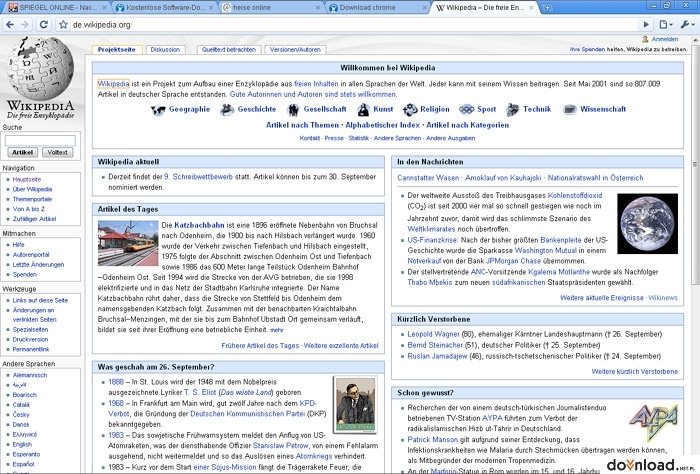This screenshot has height=474, width=700.
Task: Open the Technik portal icon
Action: click(512, 109)
